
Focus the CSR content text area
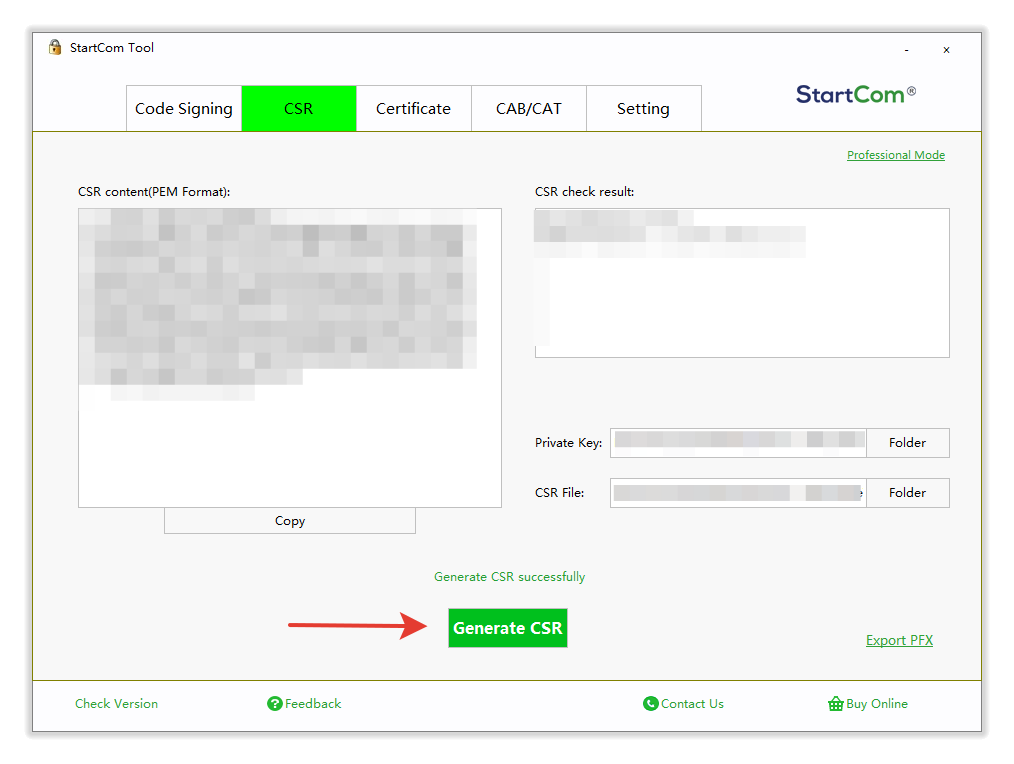tap(290, 358)
